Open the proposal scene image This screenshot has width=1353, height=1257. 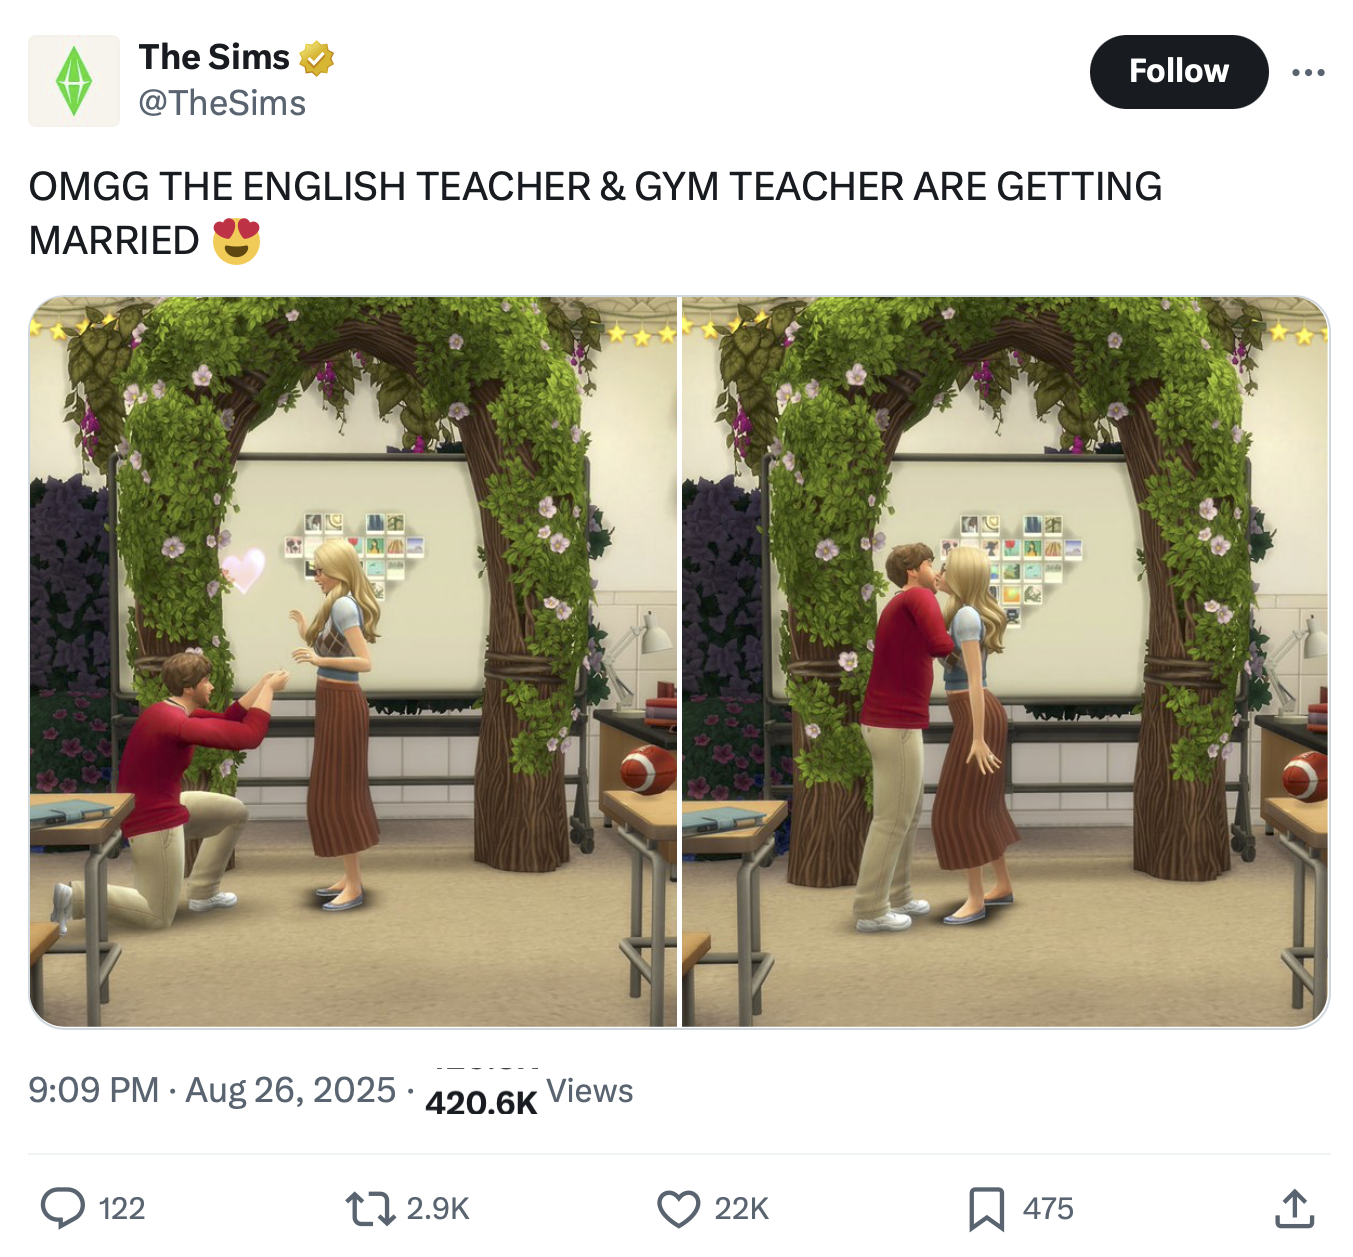353,662
